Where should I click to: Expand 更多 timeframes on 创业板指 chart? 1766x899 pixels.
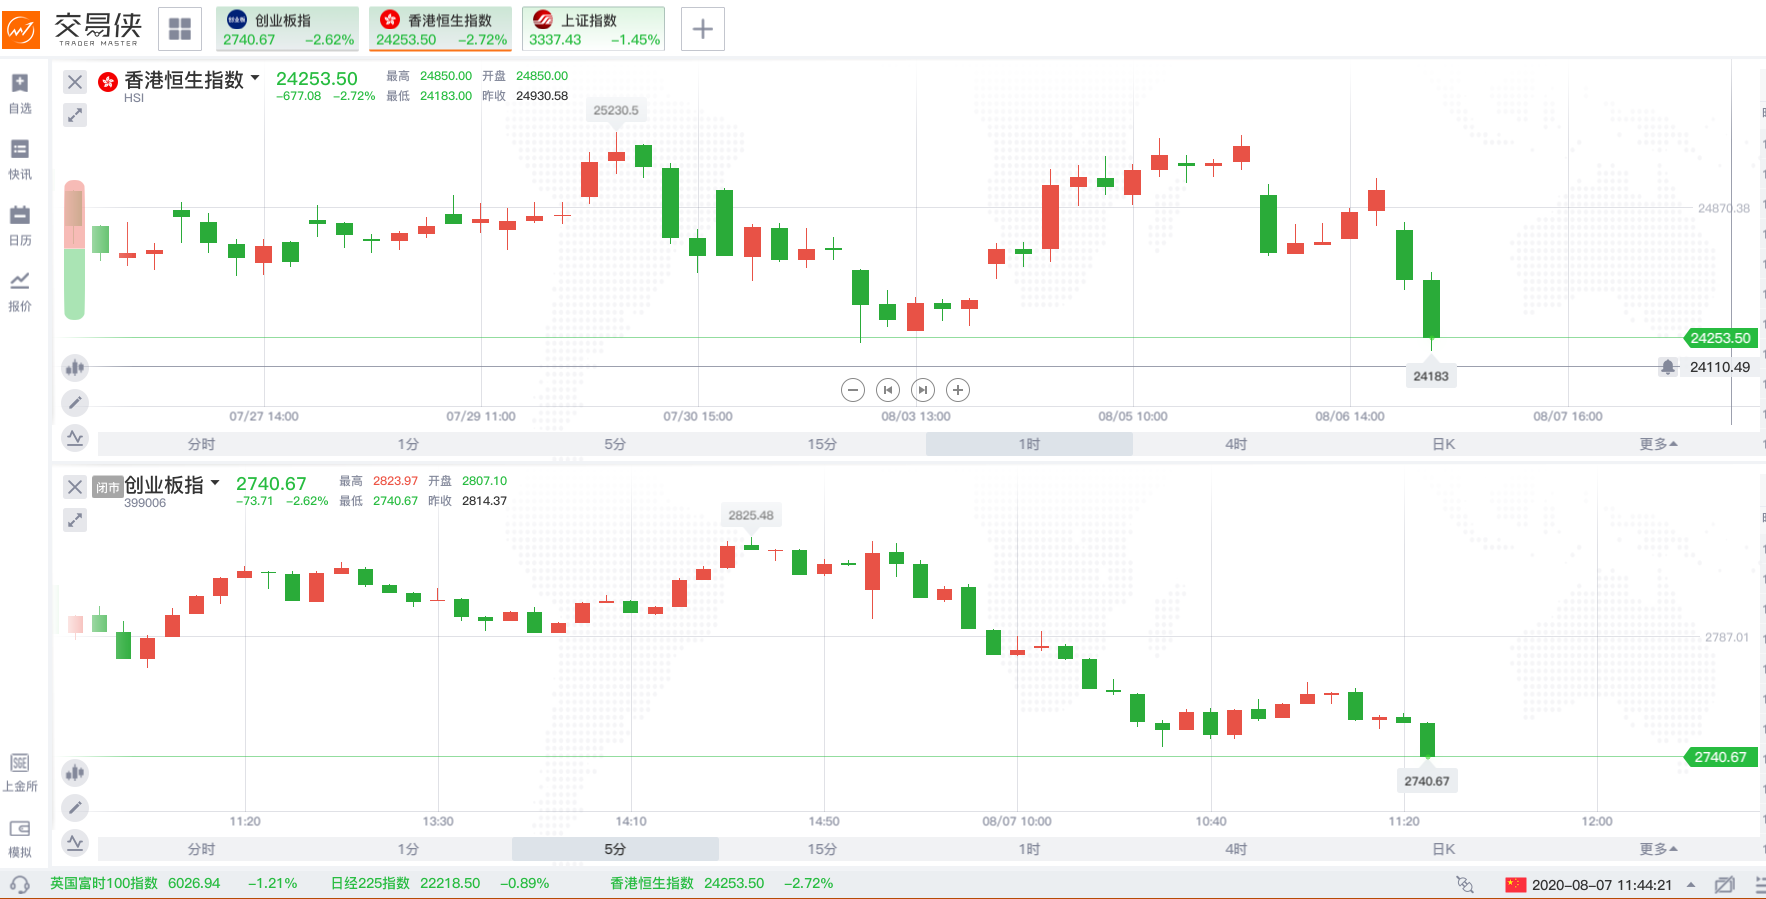[x=1658, y=849]
